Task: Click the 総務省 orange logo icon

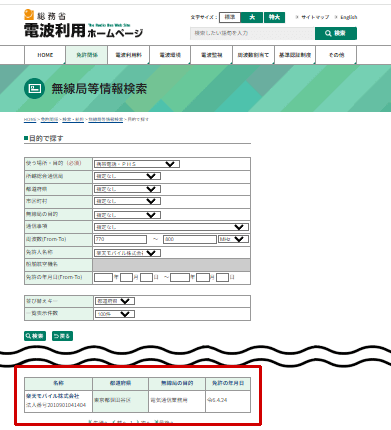Action: (29, 15)
